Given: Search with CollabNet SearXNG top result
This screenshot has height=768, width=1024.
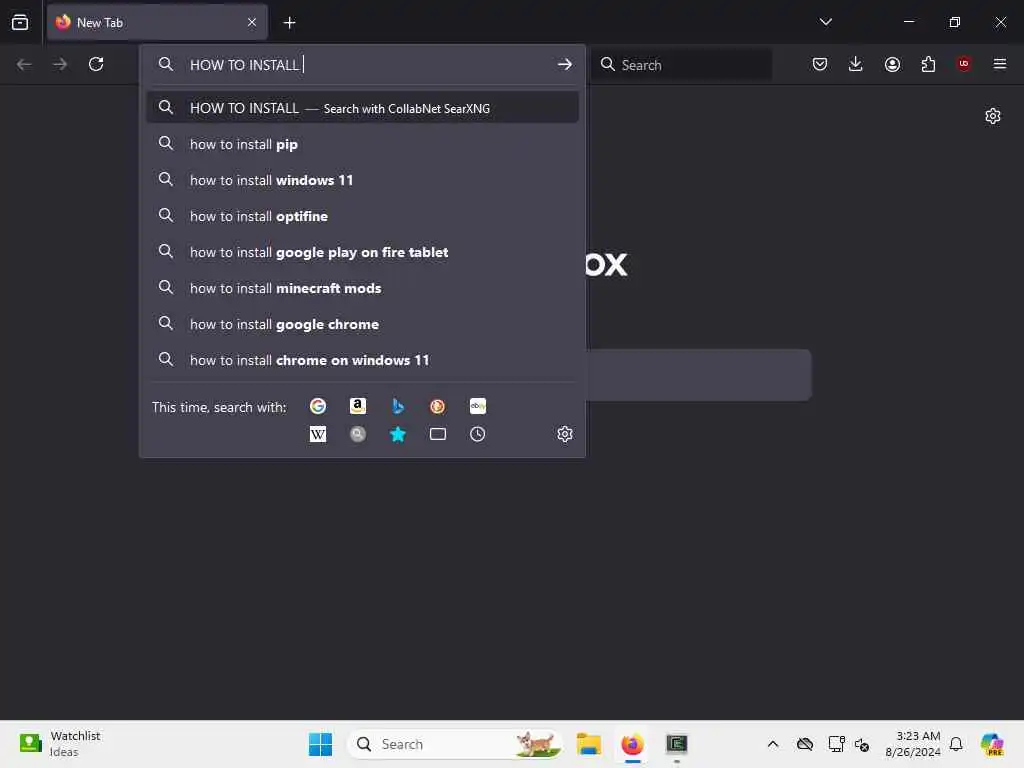Looking at the screenshot, I should [362, 108].
